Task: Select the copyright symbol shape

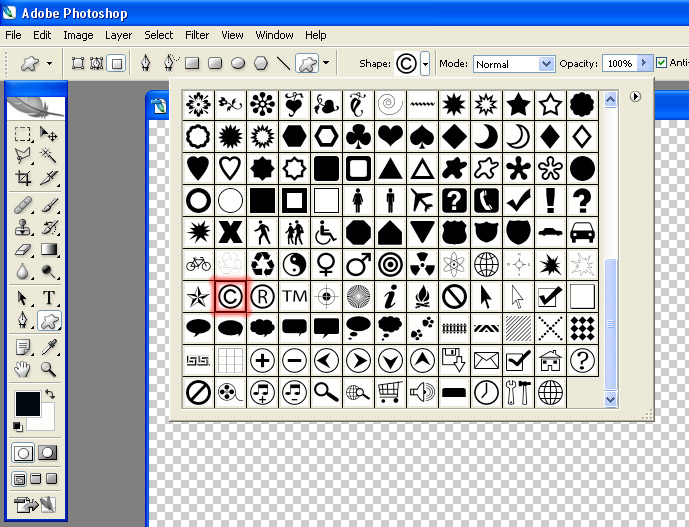Action: 231,296
